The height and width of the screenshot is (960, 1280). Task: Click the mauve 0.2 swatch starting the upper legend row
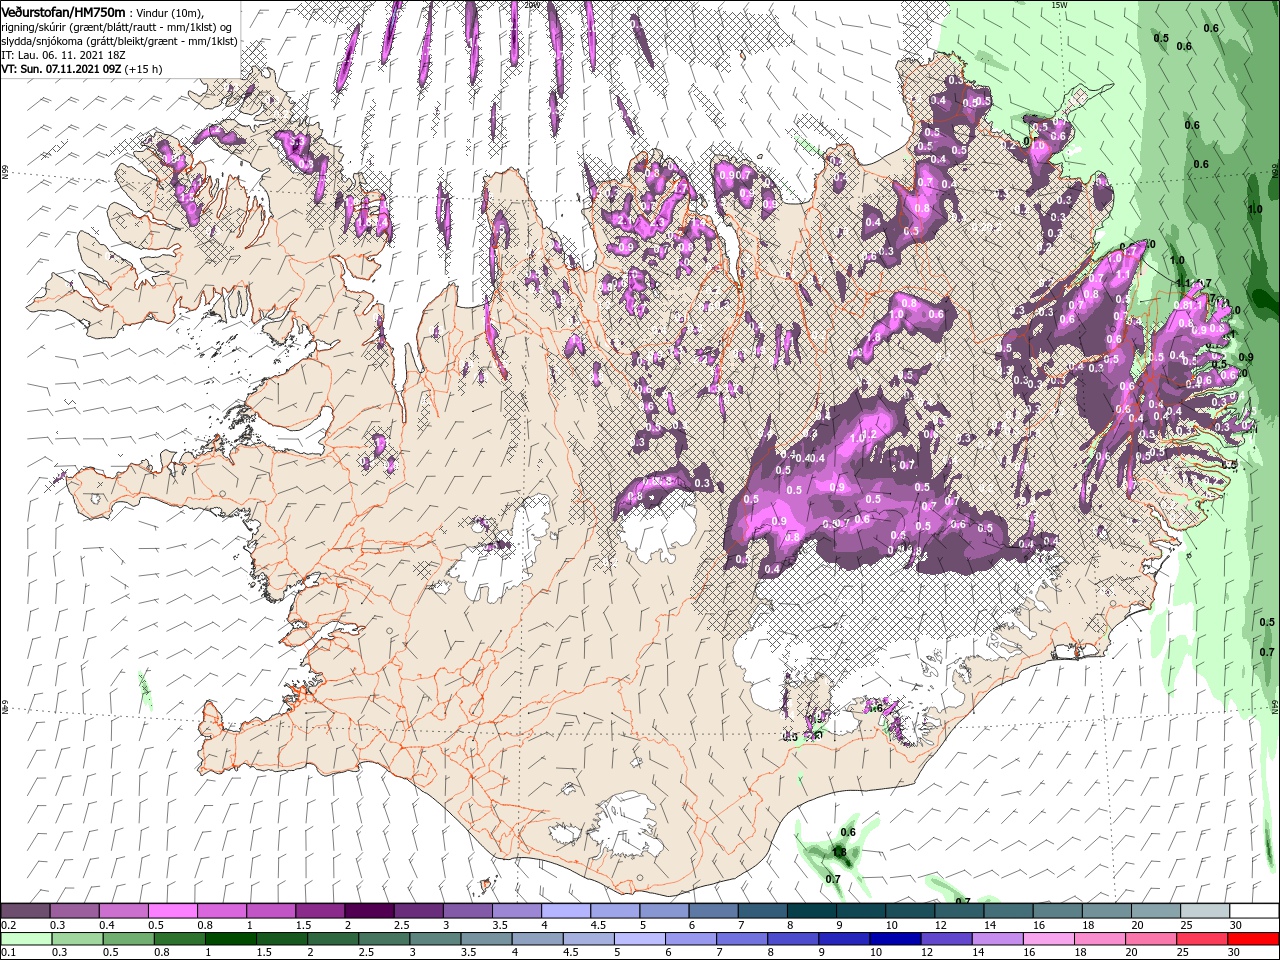click(25, 911)
